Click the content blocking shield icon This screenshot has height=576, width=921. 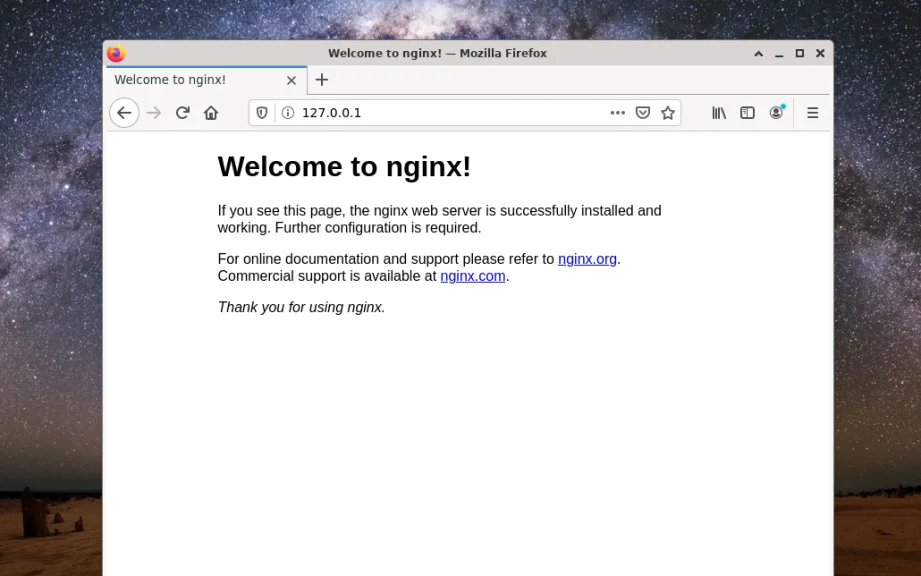point(261,112)
